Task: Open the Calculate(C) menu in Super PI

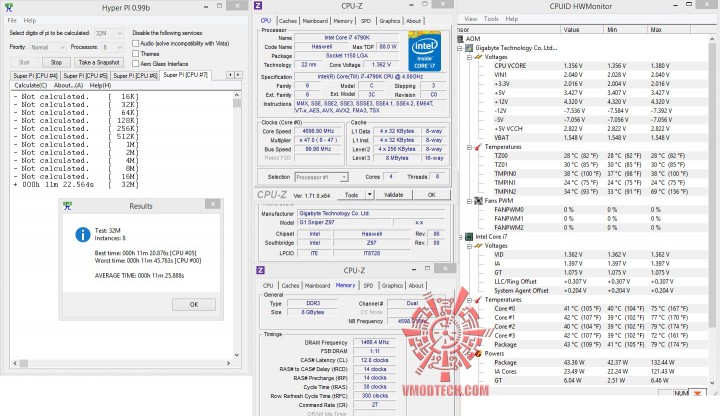Action: tap(31, 85)
